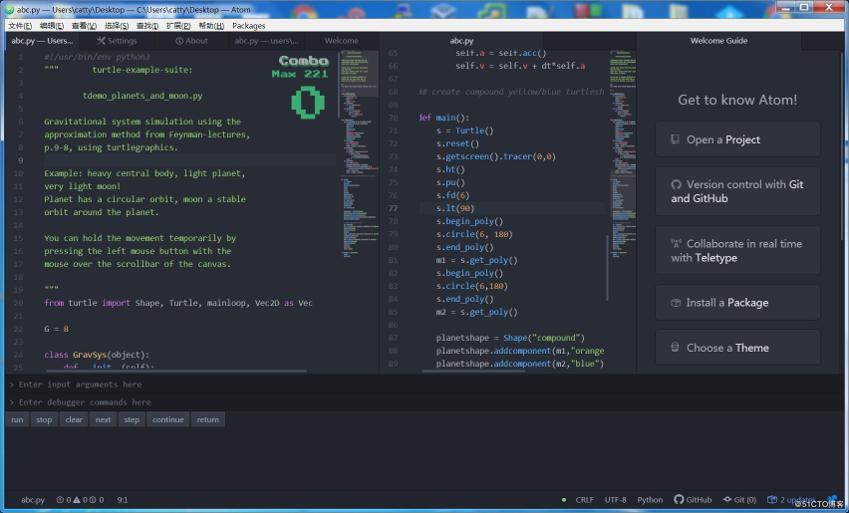Viewport: 849px width, 513px height.
Task: Click the vertical scrollbar in middle editor
Action: click(x=607, y=268)
